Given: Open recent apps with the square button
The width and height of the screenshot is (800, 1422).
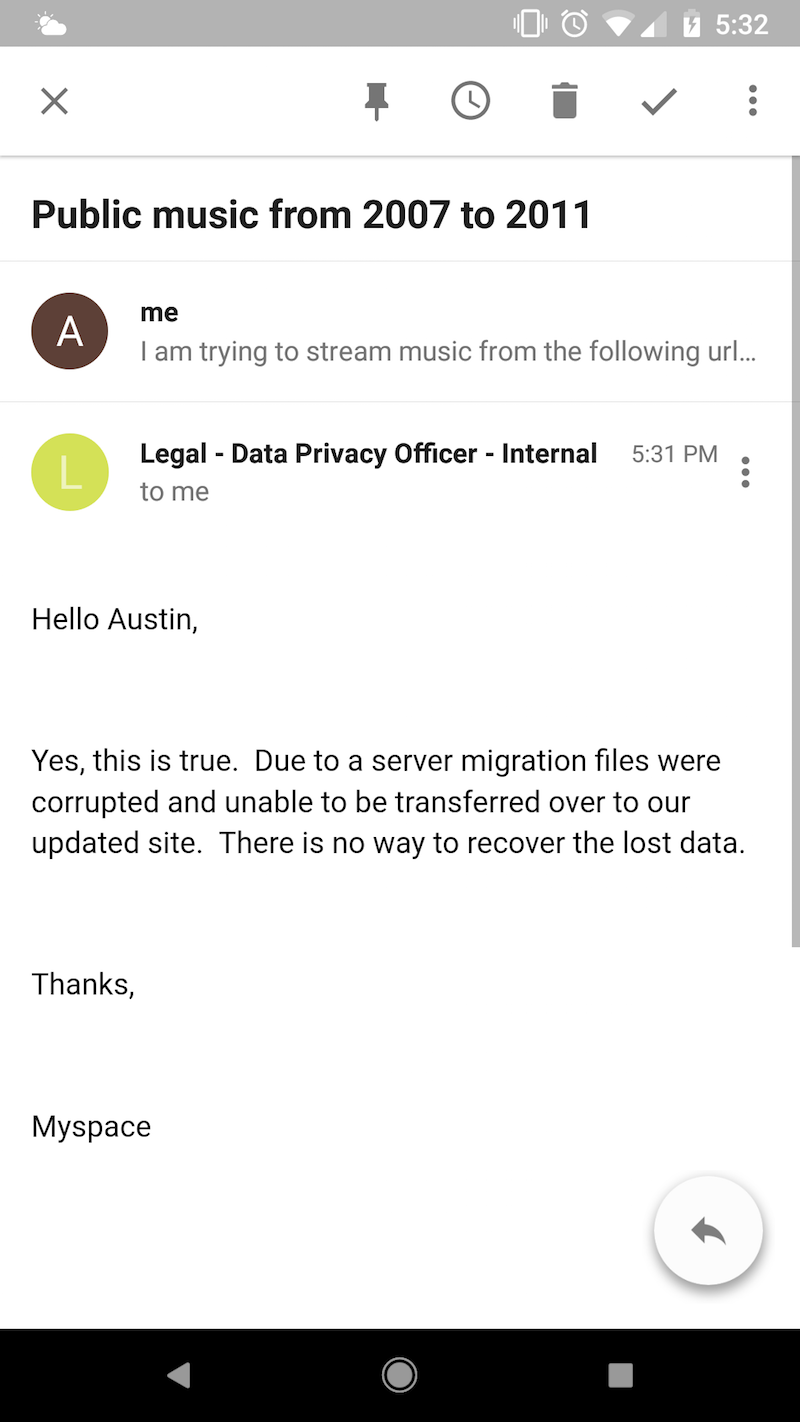Looking at the screenshot, I should (620, 1376).
